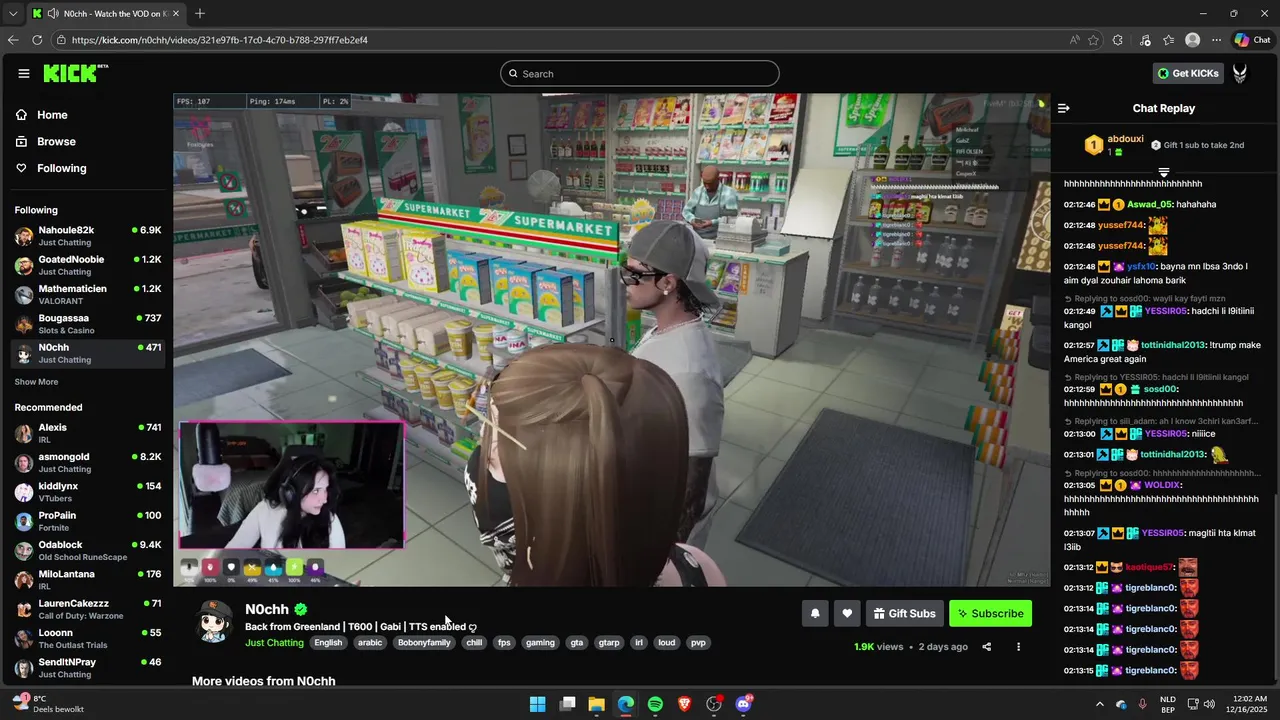Image resolution: width=1280 pixels, height=720 pixels.
Task: Open Looonn recommended channel
Action: (x=88, y=638)
